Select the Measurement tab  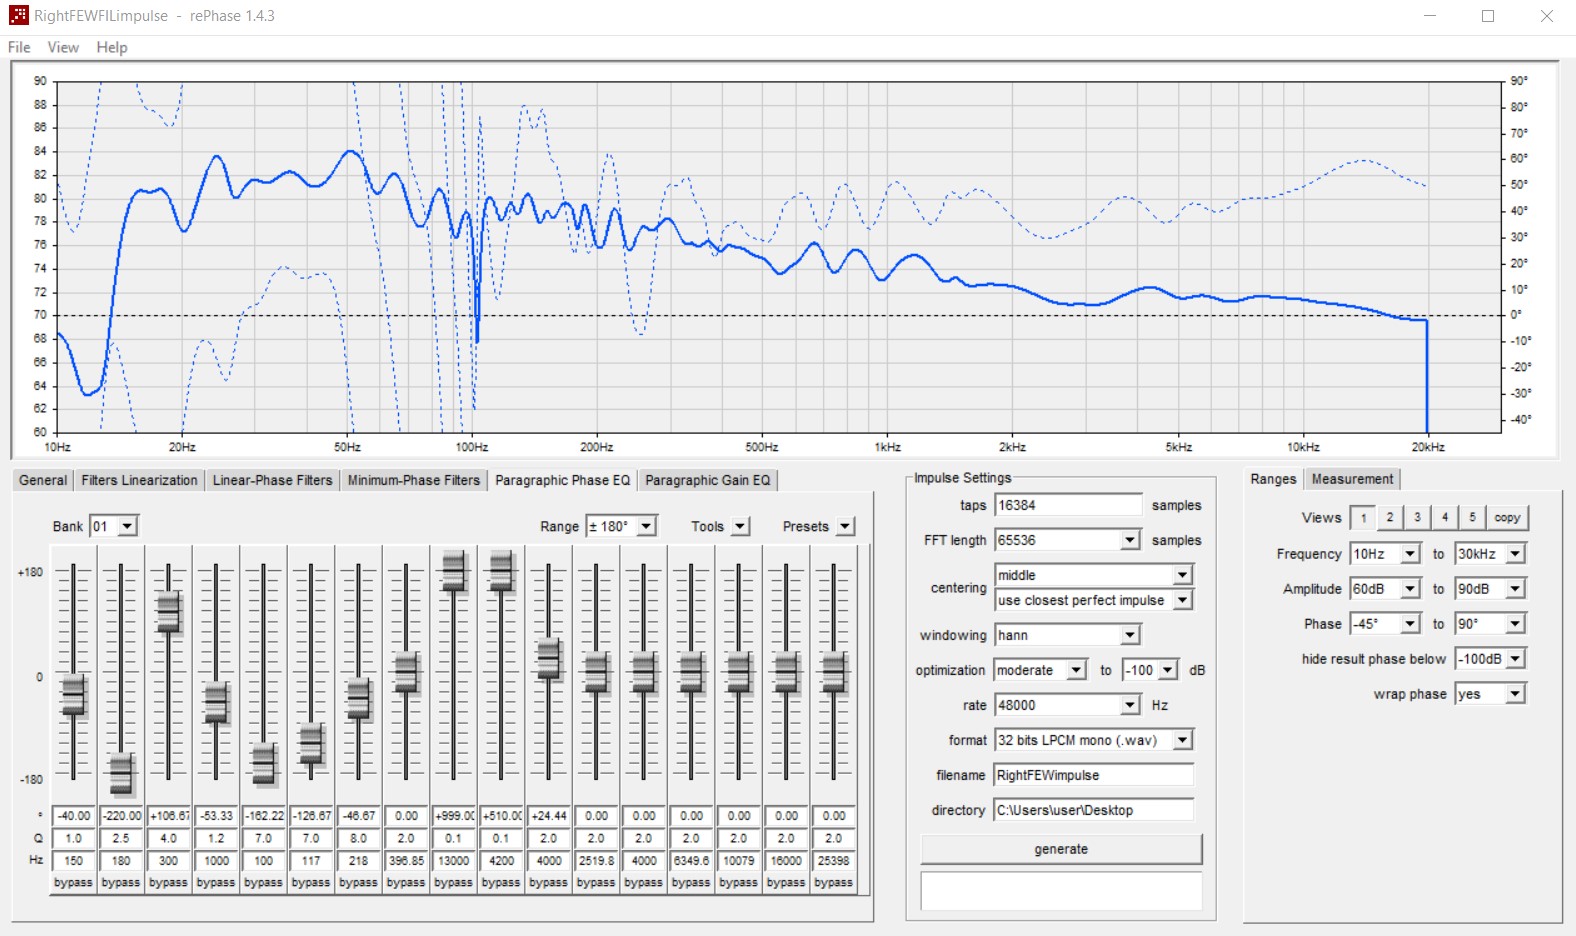1351,479
